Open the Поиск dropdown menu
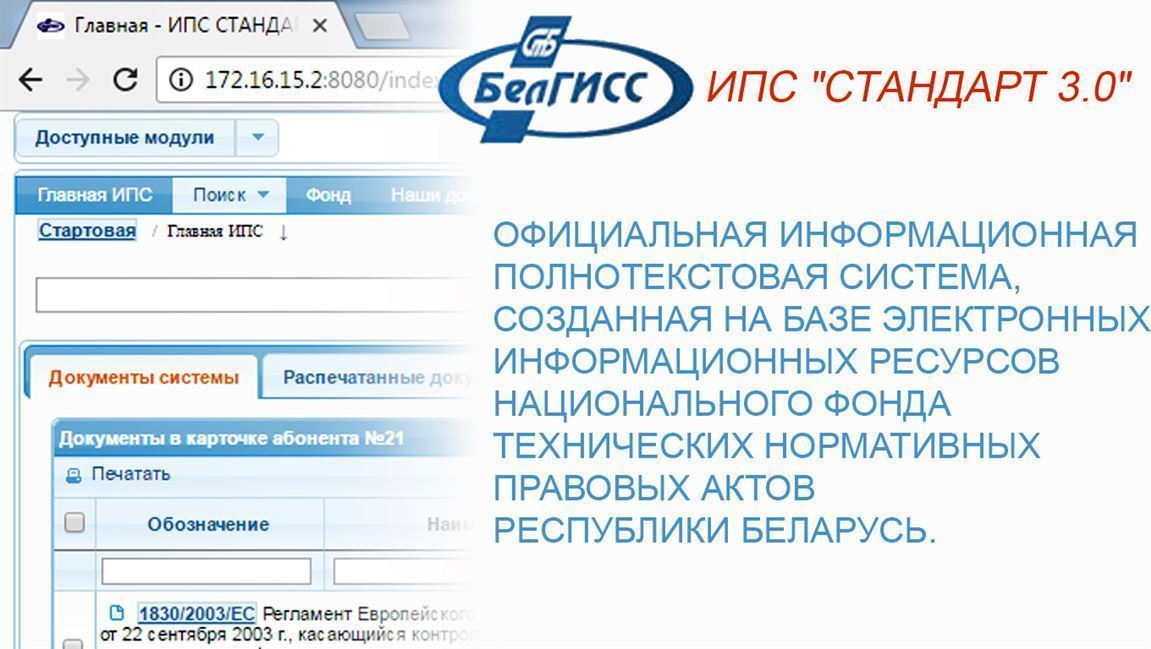Viewport: 1151px width, 649px height. click(230, 195)
